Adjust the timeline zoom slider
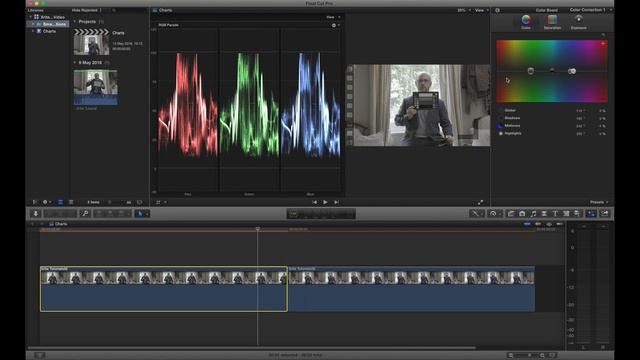The height and width of the screenshot is (360, 640). (529, 355)
